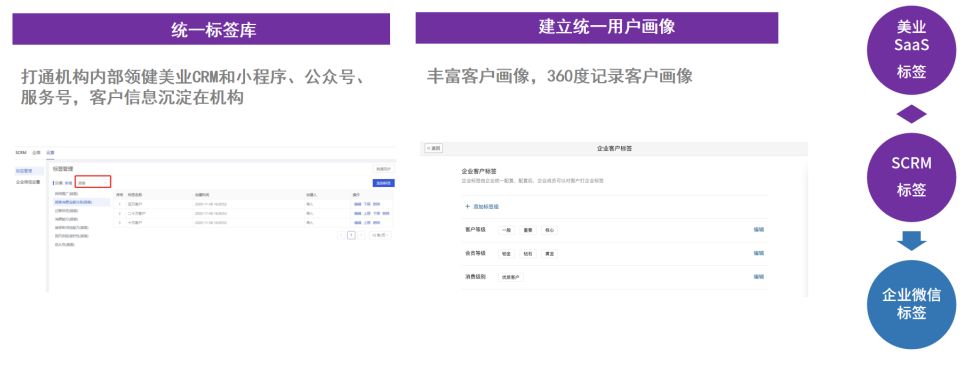Click 删除 in the 十万客户 row
Image resolution: width=976 pixels, height=367 pixels.
[376, 223]
